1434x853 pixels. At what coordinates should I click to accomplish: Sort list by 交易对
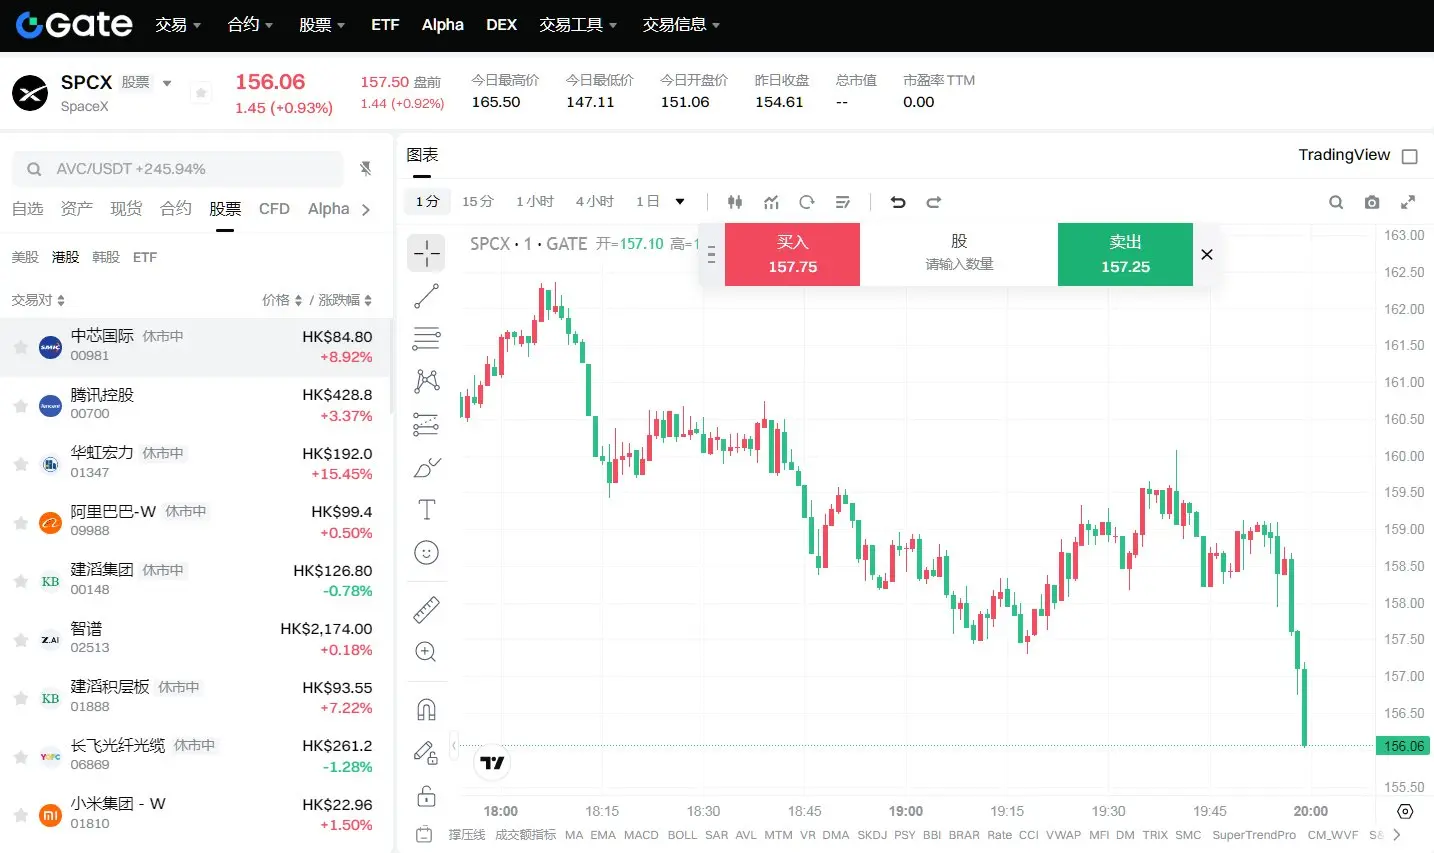tap(38, 300)
